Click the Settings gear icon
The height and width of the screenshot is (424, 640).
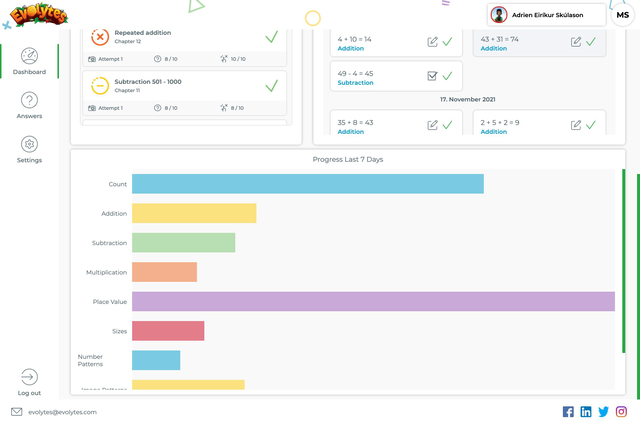(29, 144)
